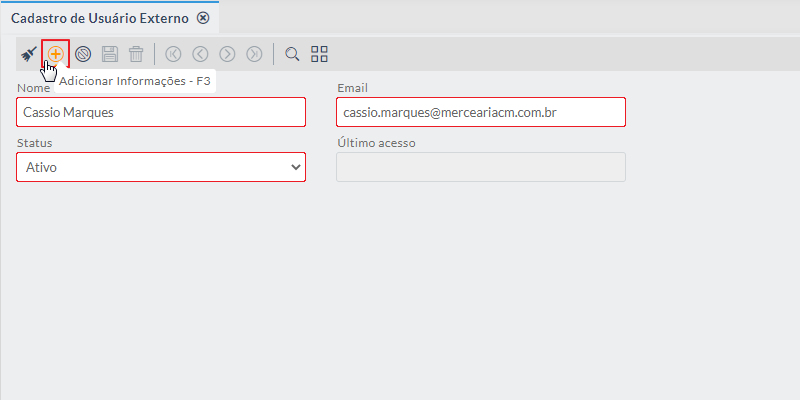Click into the Nome input field
Screen dimensions: 800x400
(x=161, y=112)
